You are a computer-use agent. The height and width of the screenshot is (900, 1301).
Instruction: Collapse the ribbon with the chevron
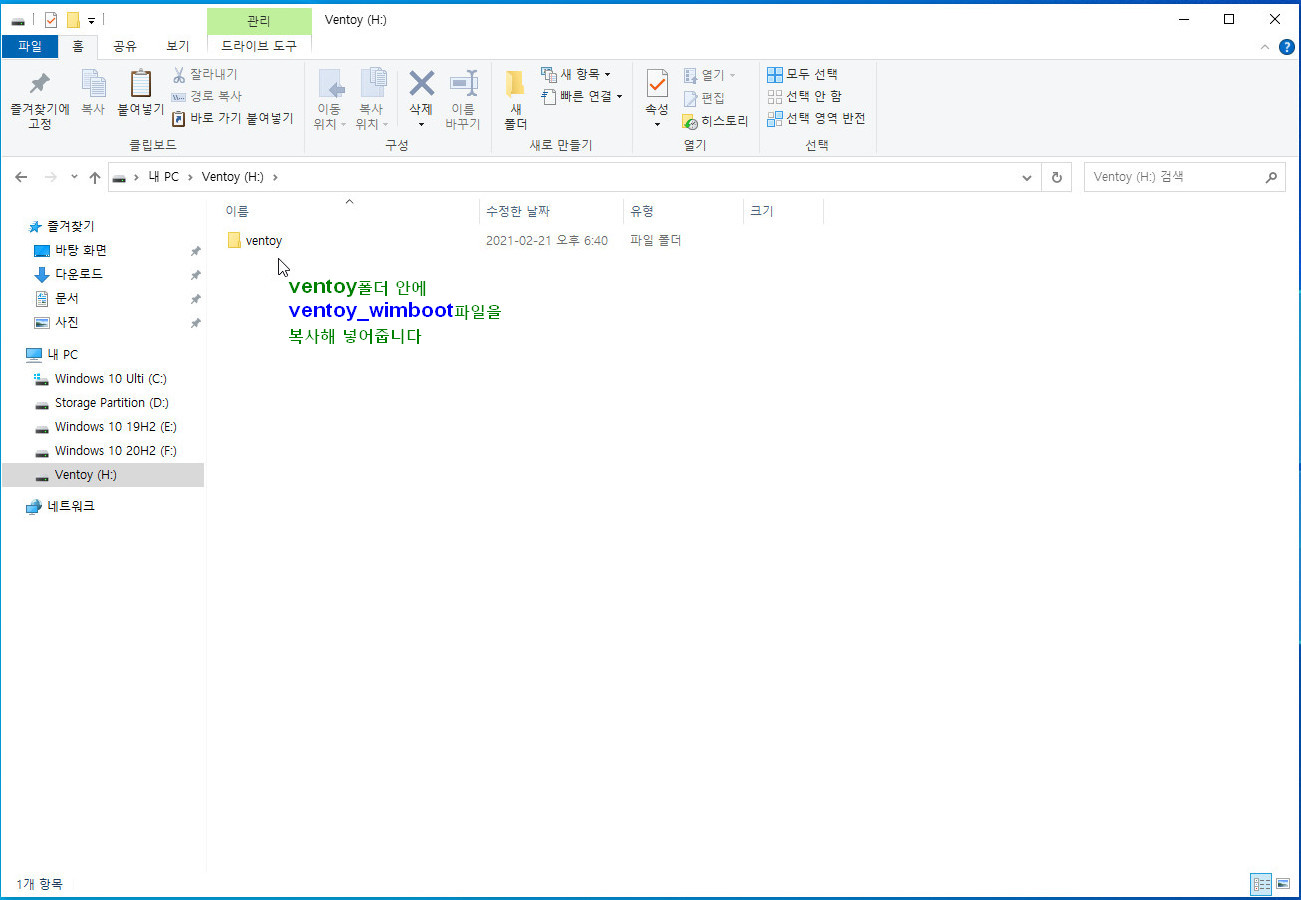point(1265,47)
